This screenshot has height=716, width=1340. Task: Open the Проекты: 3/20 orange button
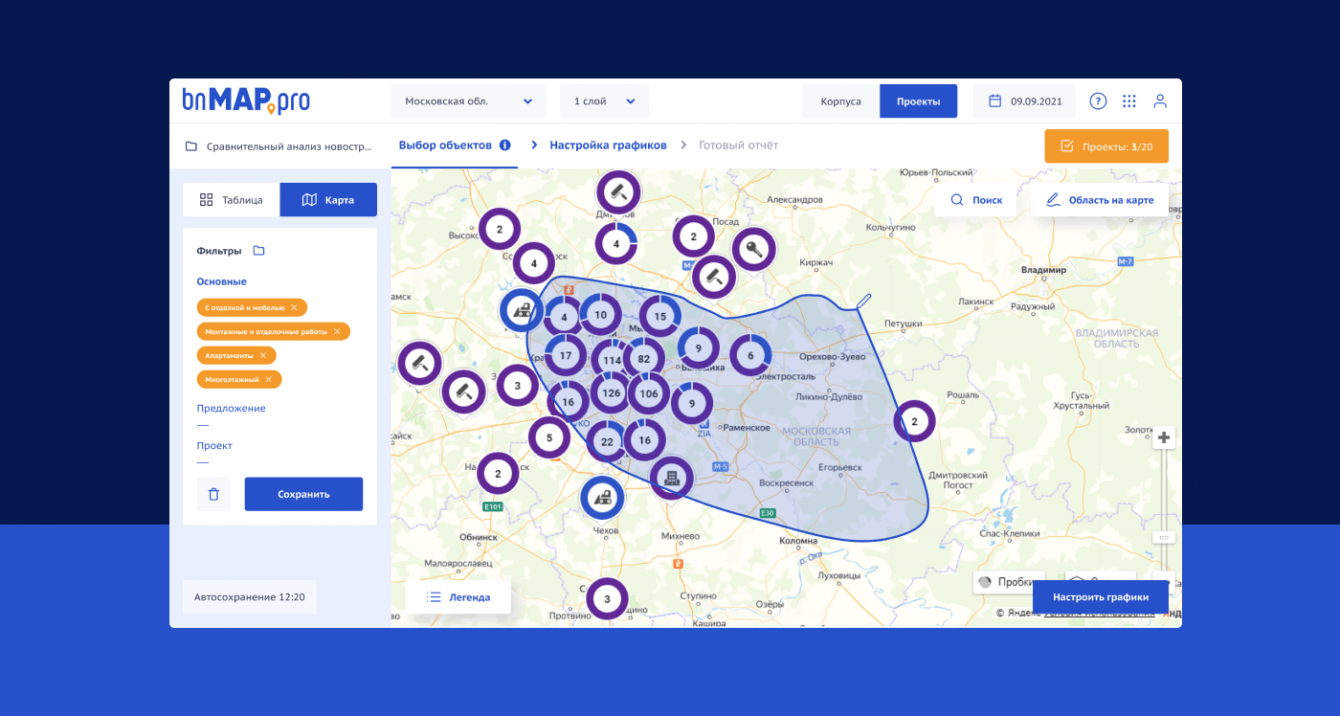1106,146
